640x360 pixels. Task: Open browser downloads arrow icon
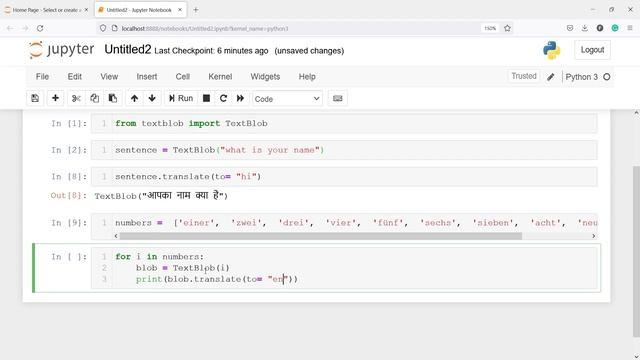(x=584, y=28)
